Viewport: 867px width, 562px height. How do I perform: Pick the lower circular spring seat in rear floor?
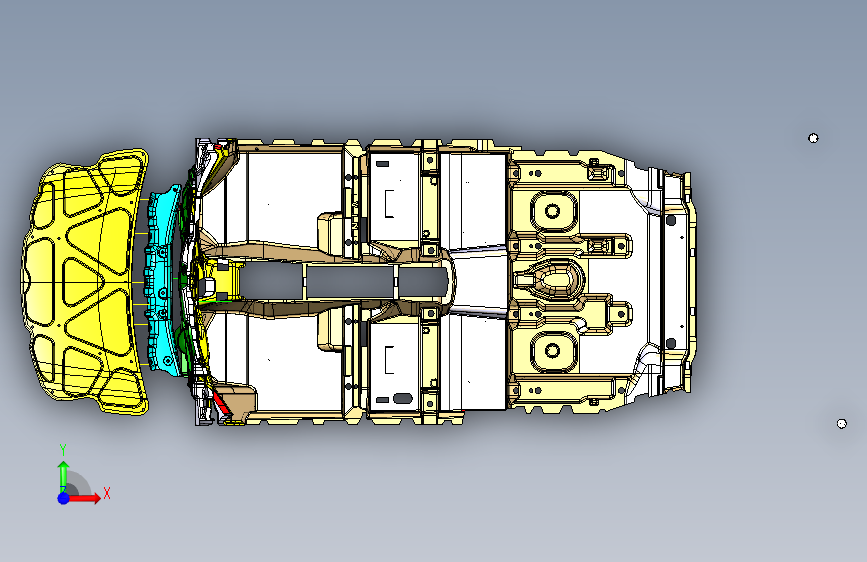pyautogui.click(x=552, y=350)
